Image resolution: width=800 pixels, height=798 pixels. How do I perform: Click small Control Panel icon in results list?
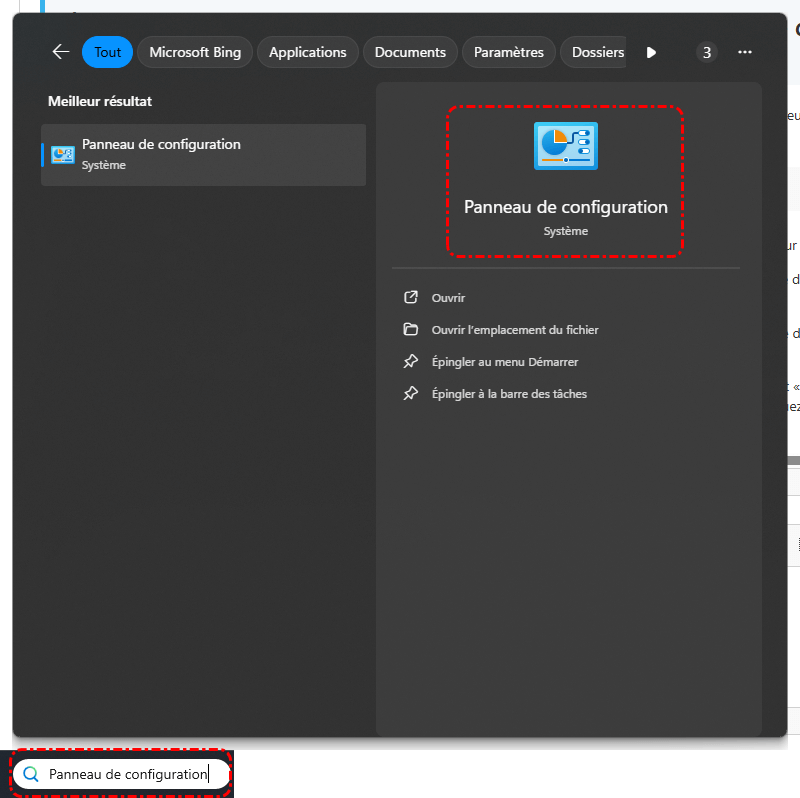click(63, 154)
